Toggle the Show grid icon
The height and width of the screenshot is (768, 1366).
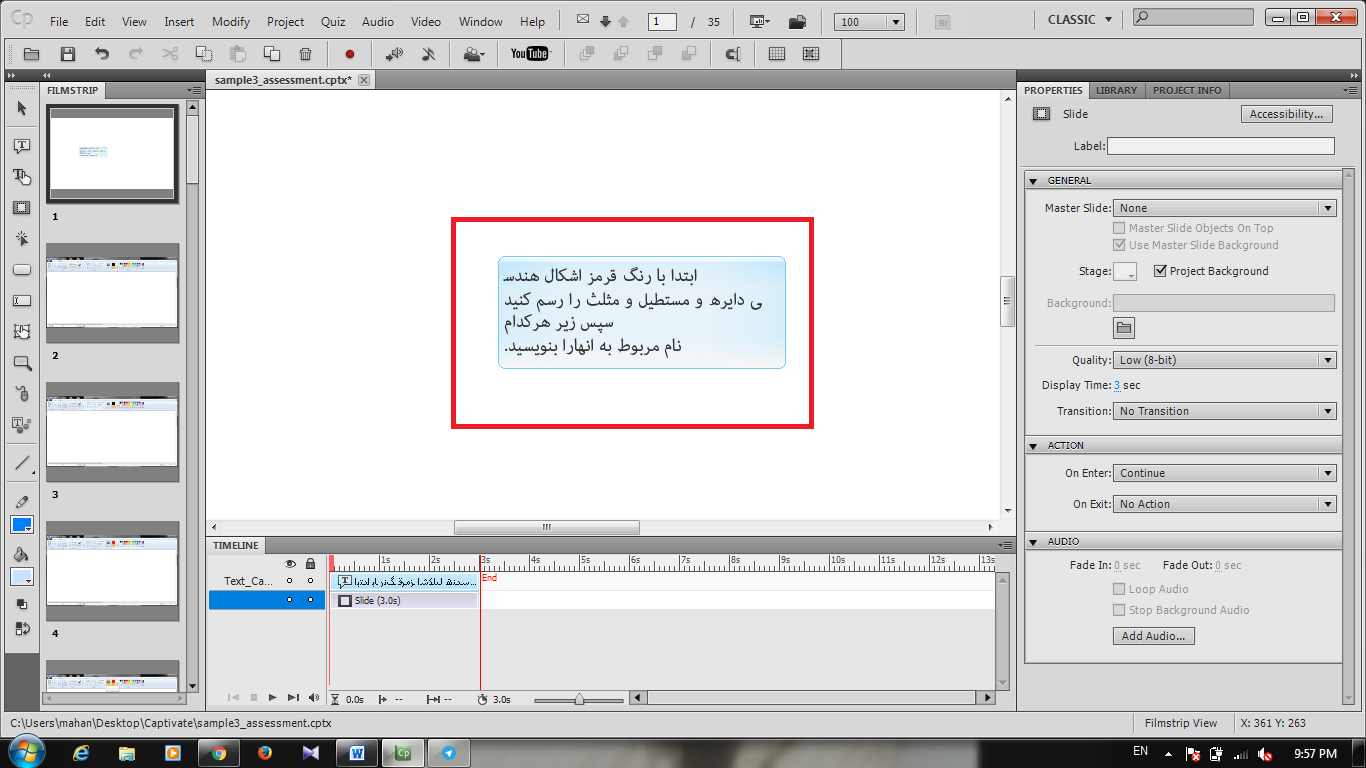(777, 54)
